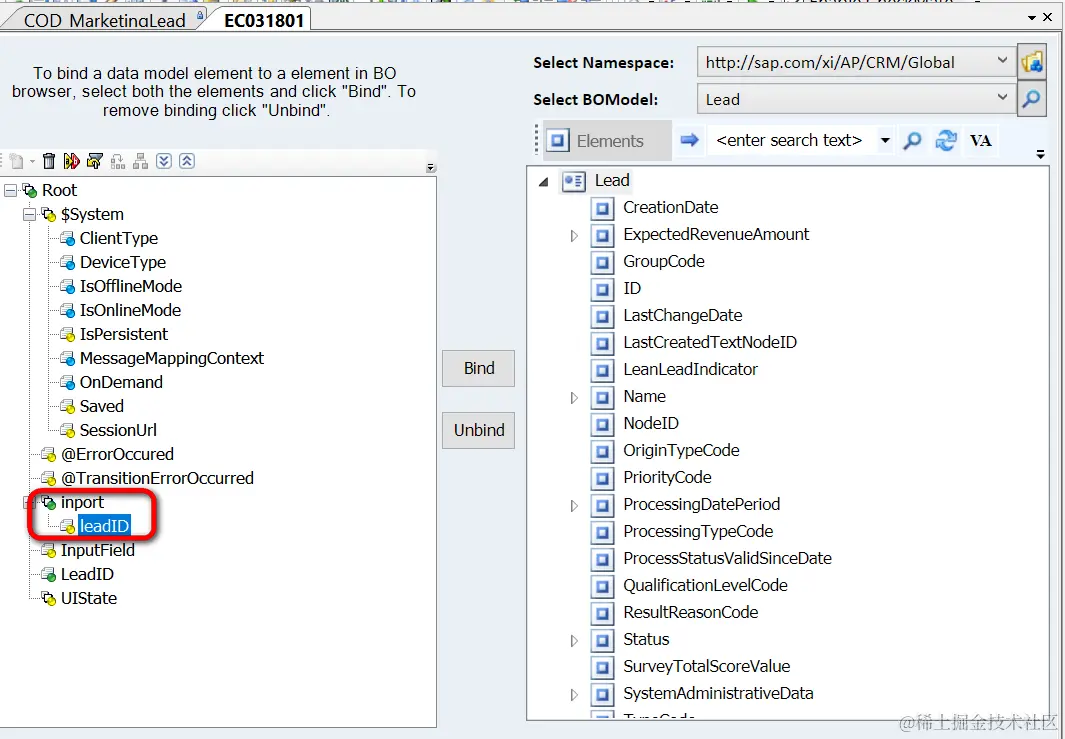Click the filter funnel toolbar icon
1065x739 pixels.
click(x=94, y=161)
